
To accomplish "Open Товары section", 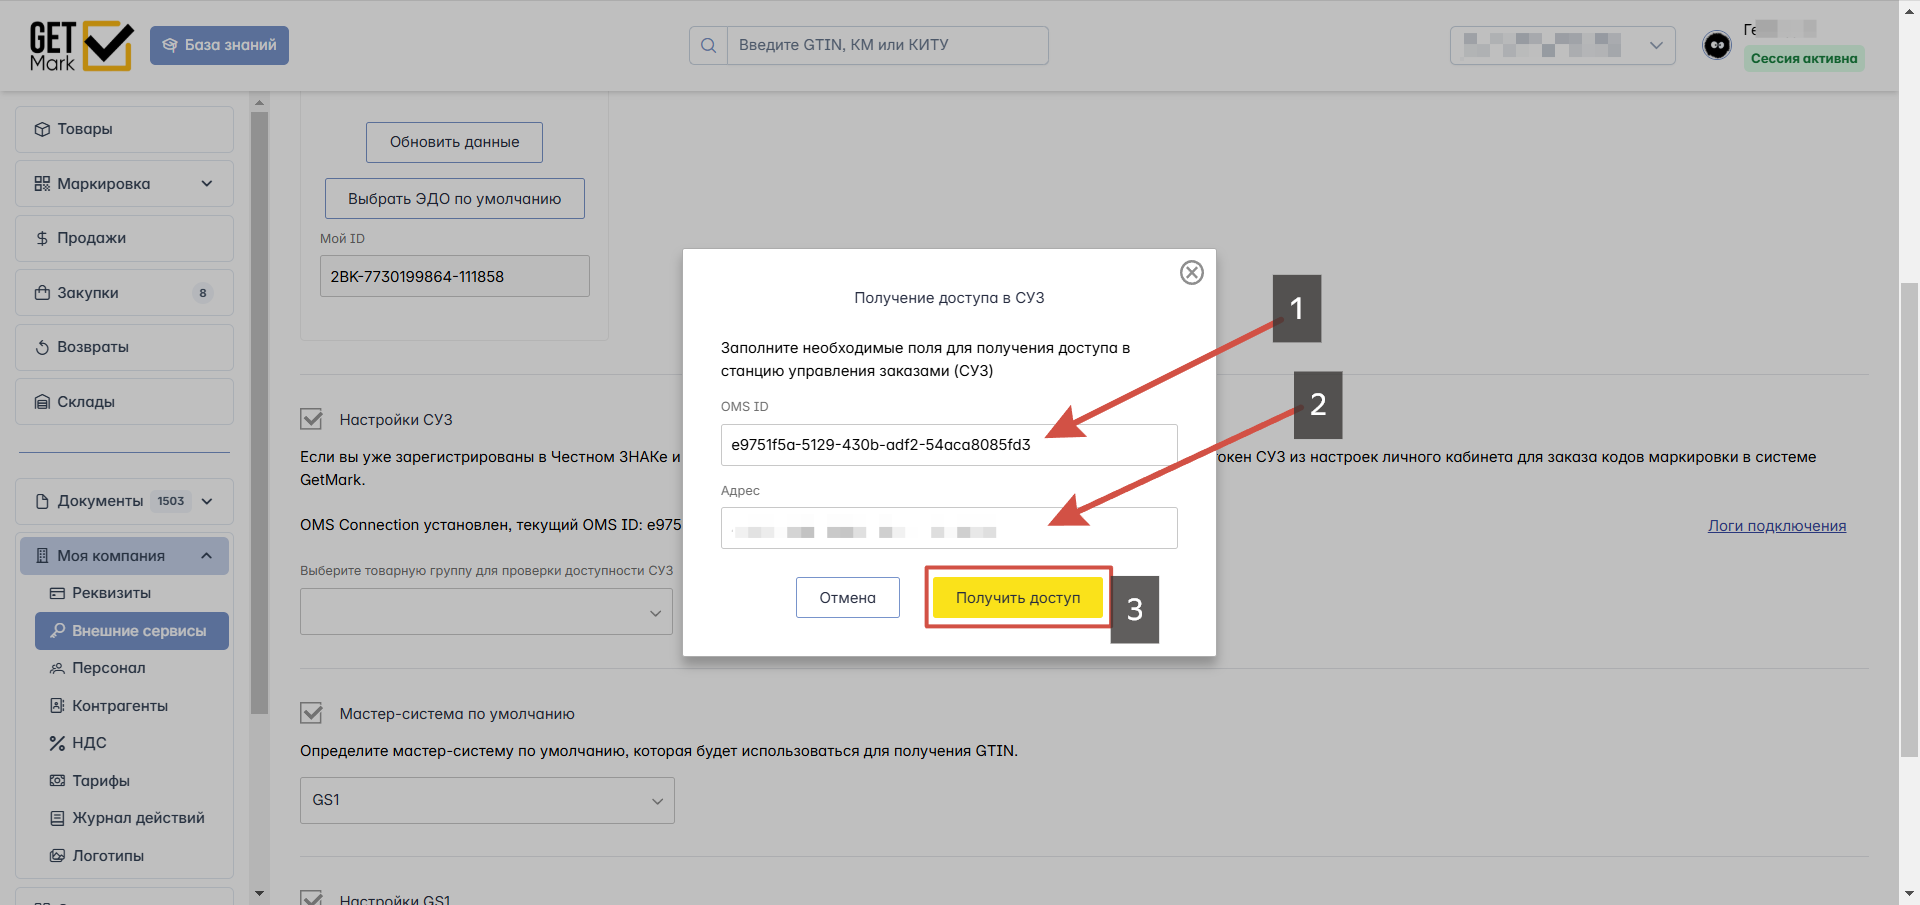I will 125,129.
